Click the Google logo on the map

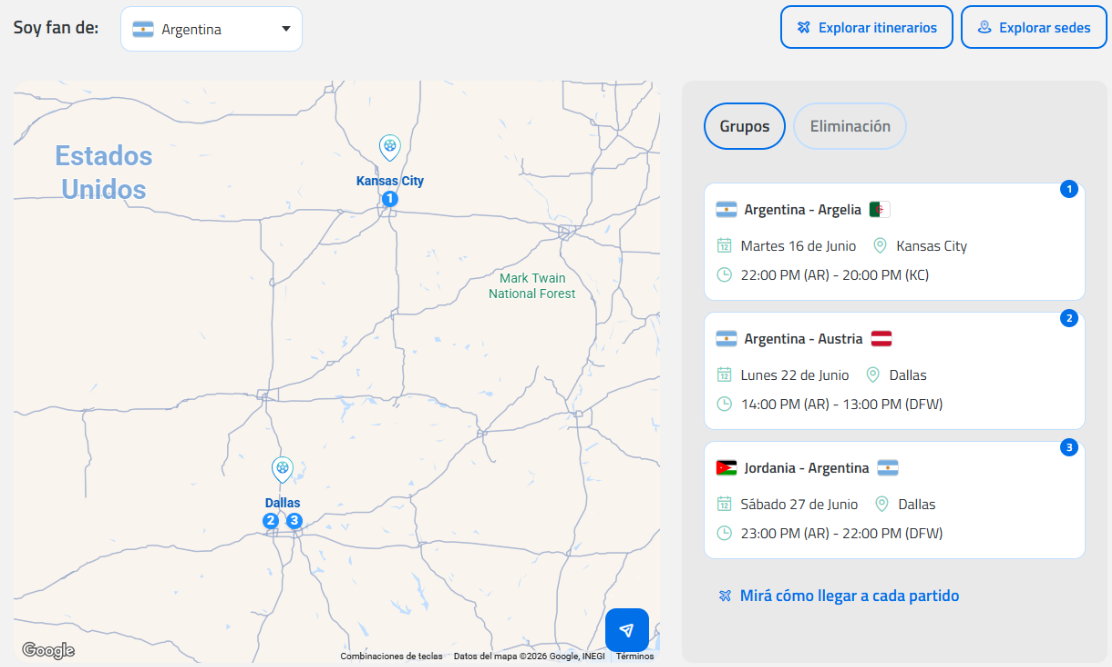coord(48,651)
